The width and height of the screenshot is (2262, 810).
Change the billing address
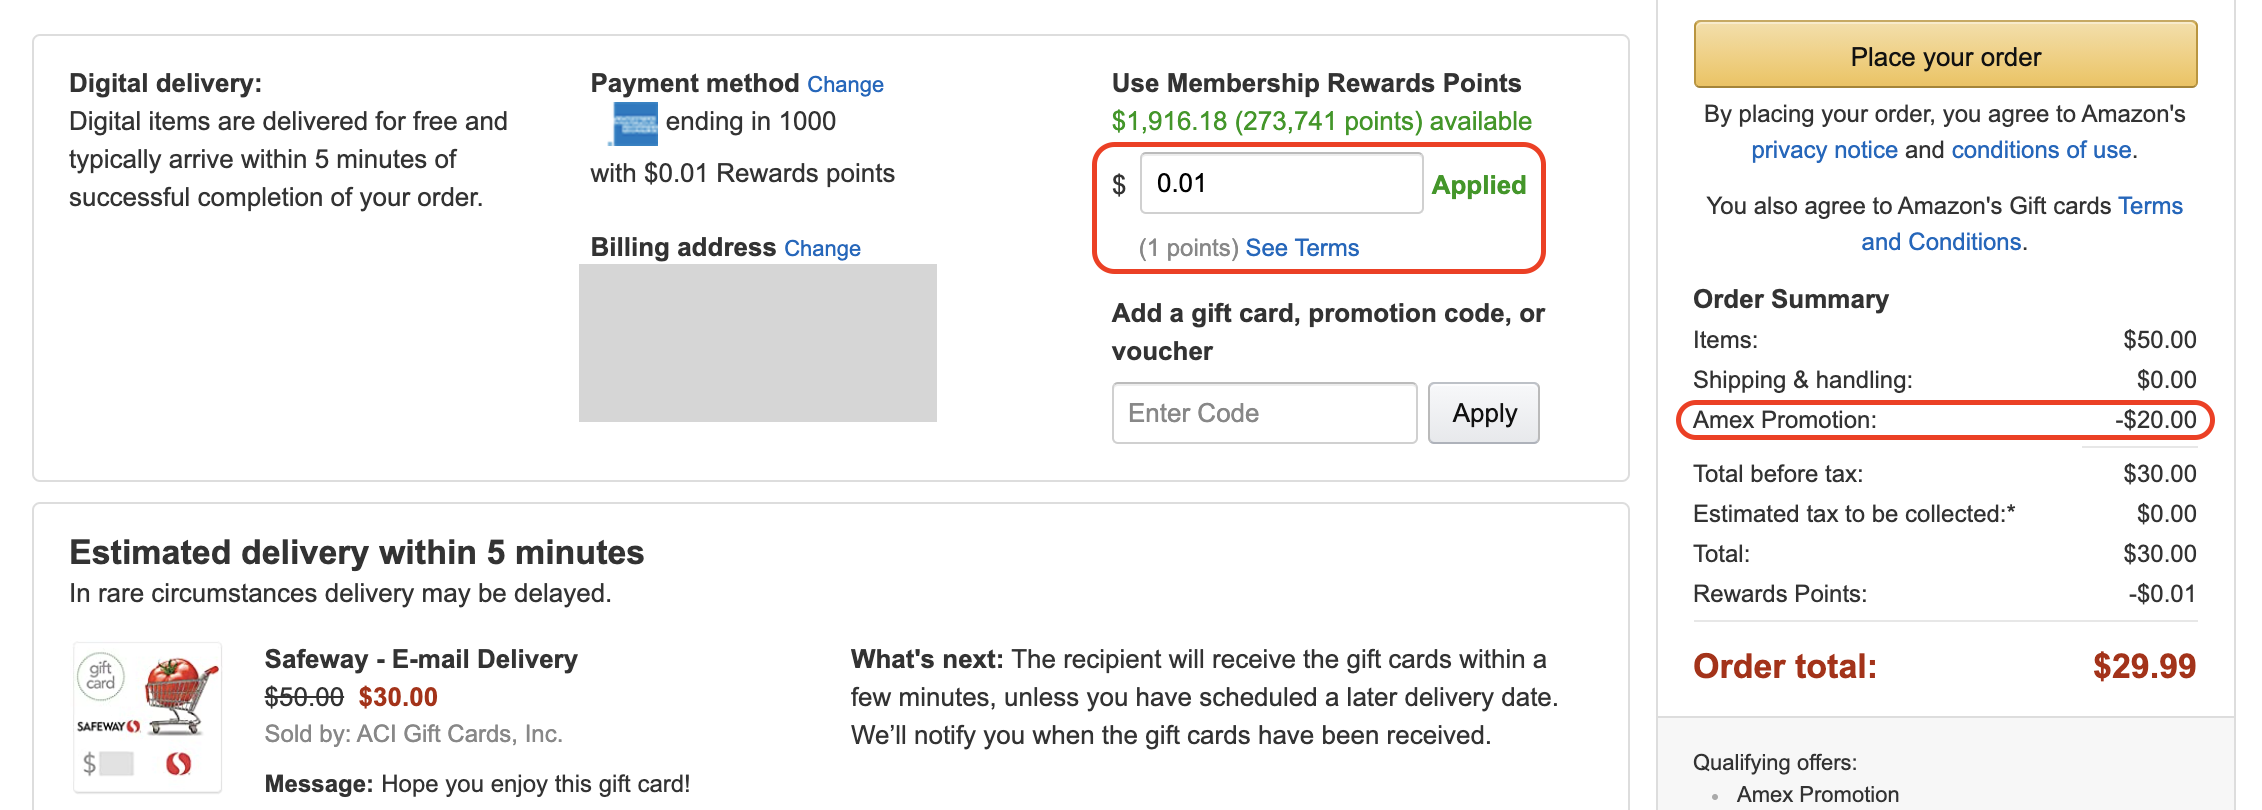click(822, 248)
